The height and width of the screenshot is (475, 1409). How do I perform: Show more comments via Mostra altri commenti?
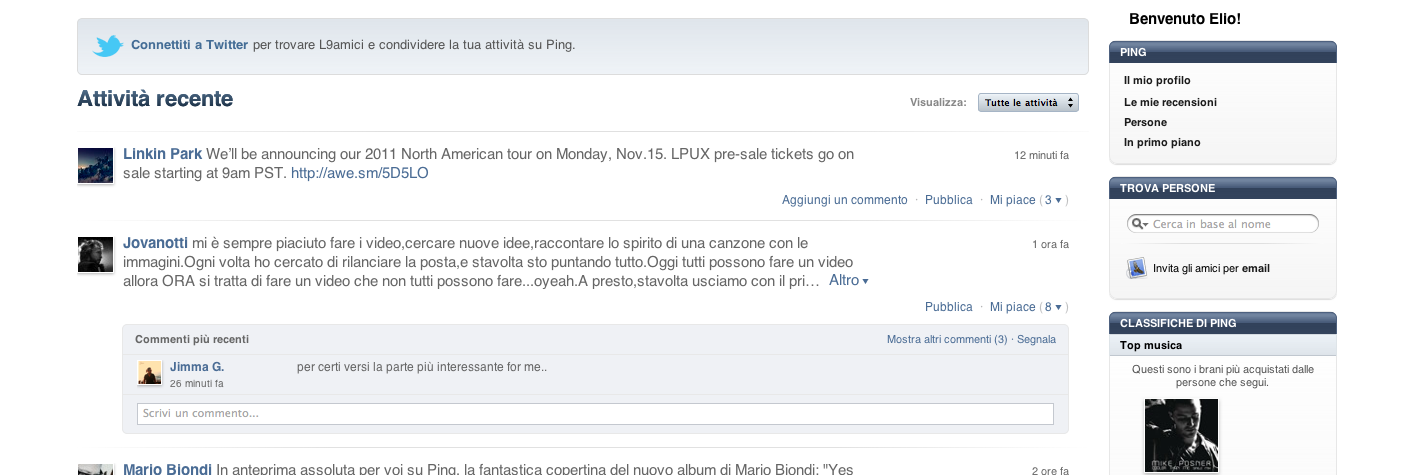(x=946, y=340)
